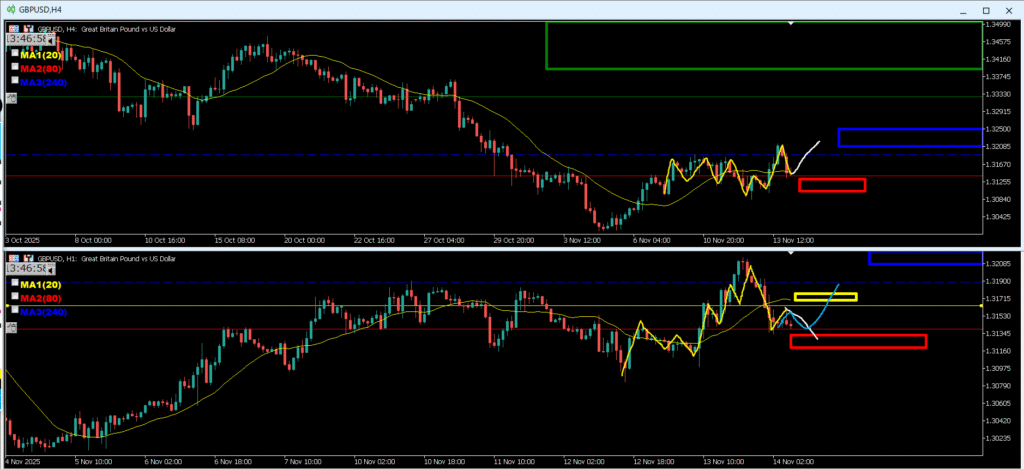
Task: Toggle the MA3(240) checkbox in the H1 chart
Action: pos(14,310)
